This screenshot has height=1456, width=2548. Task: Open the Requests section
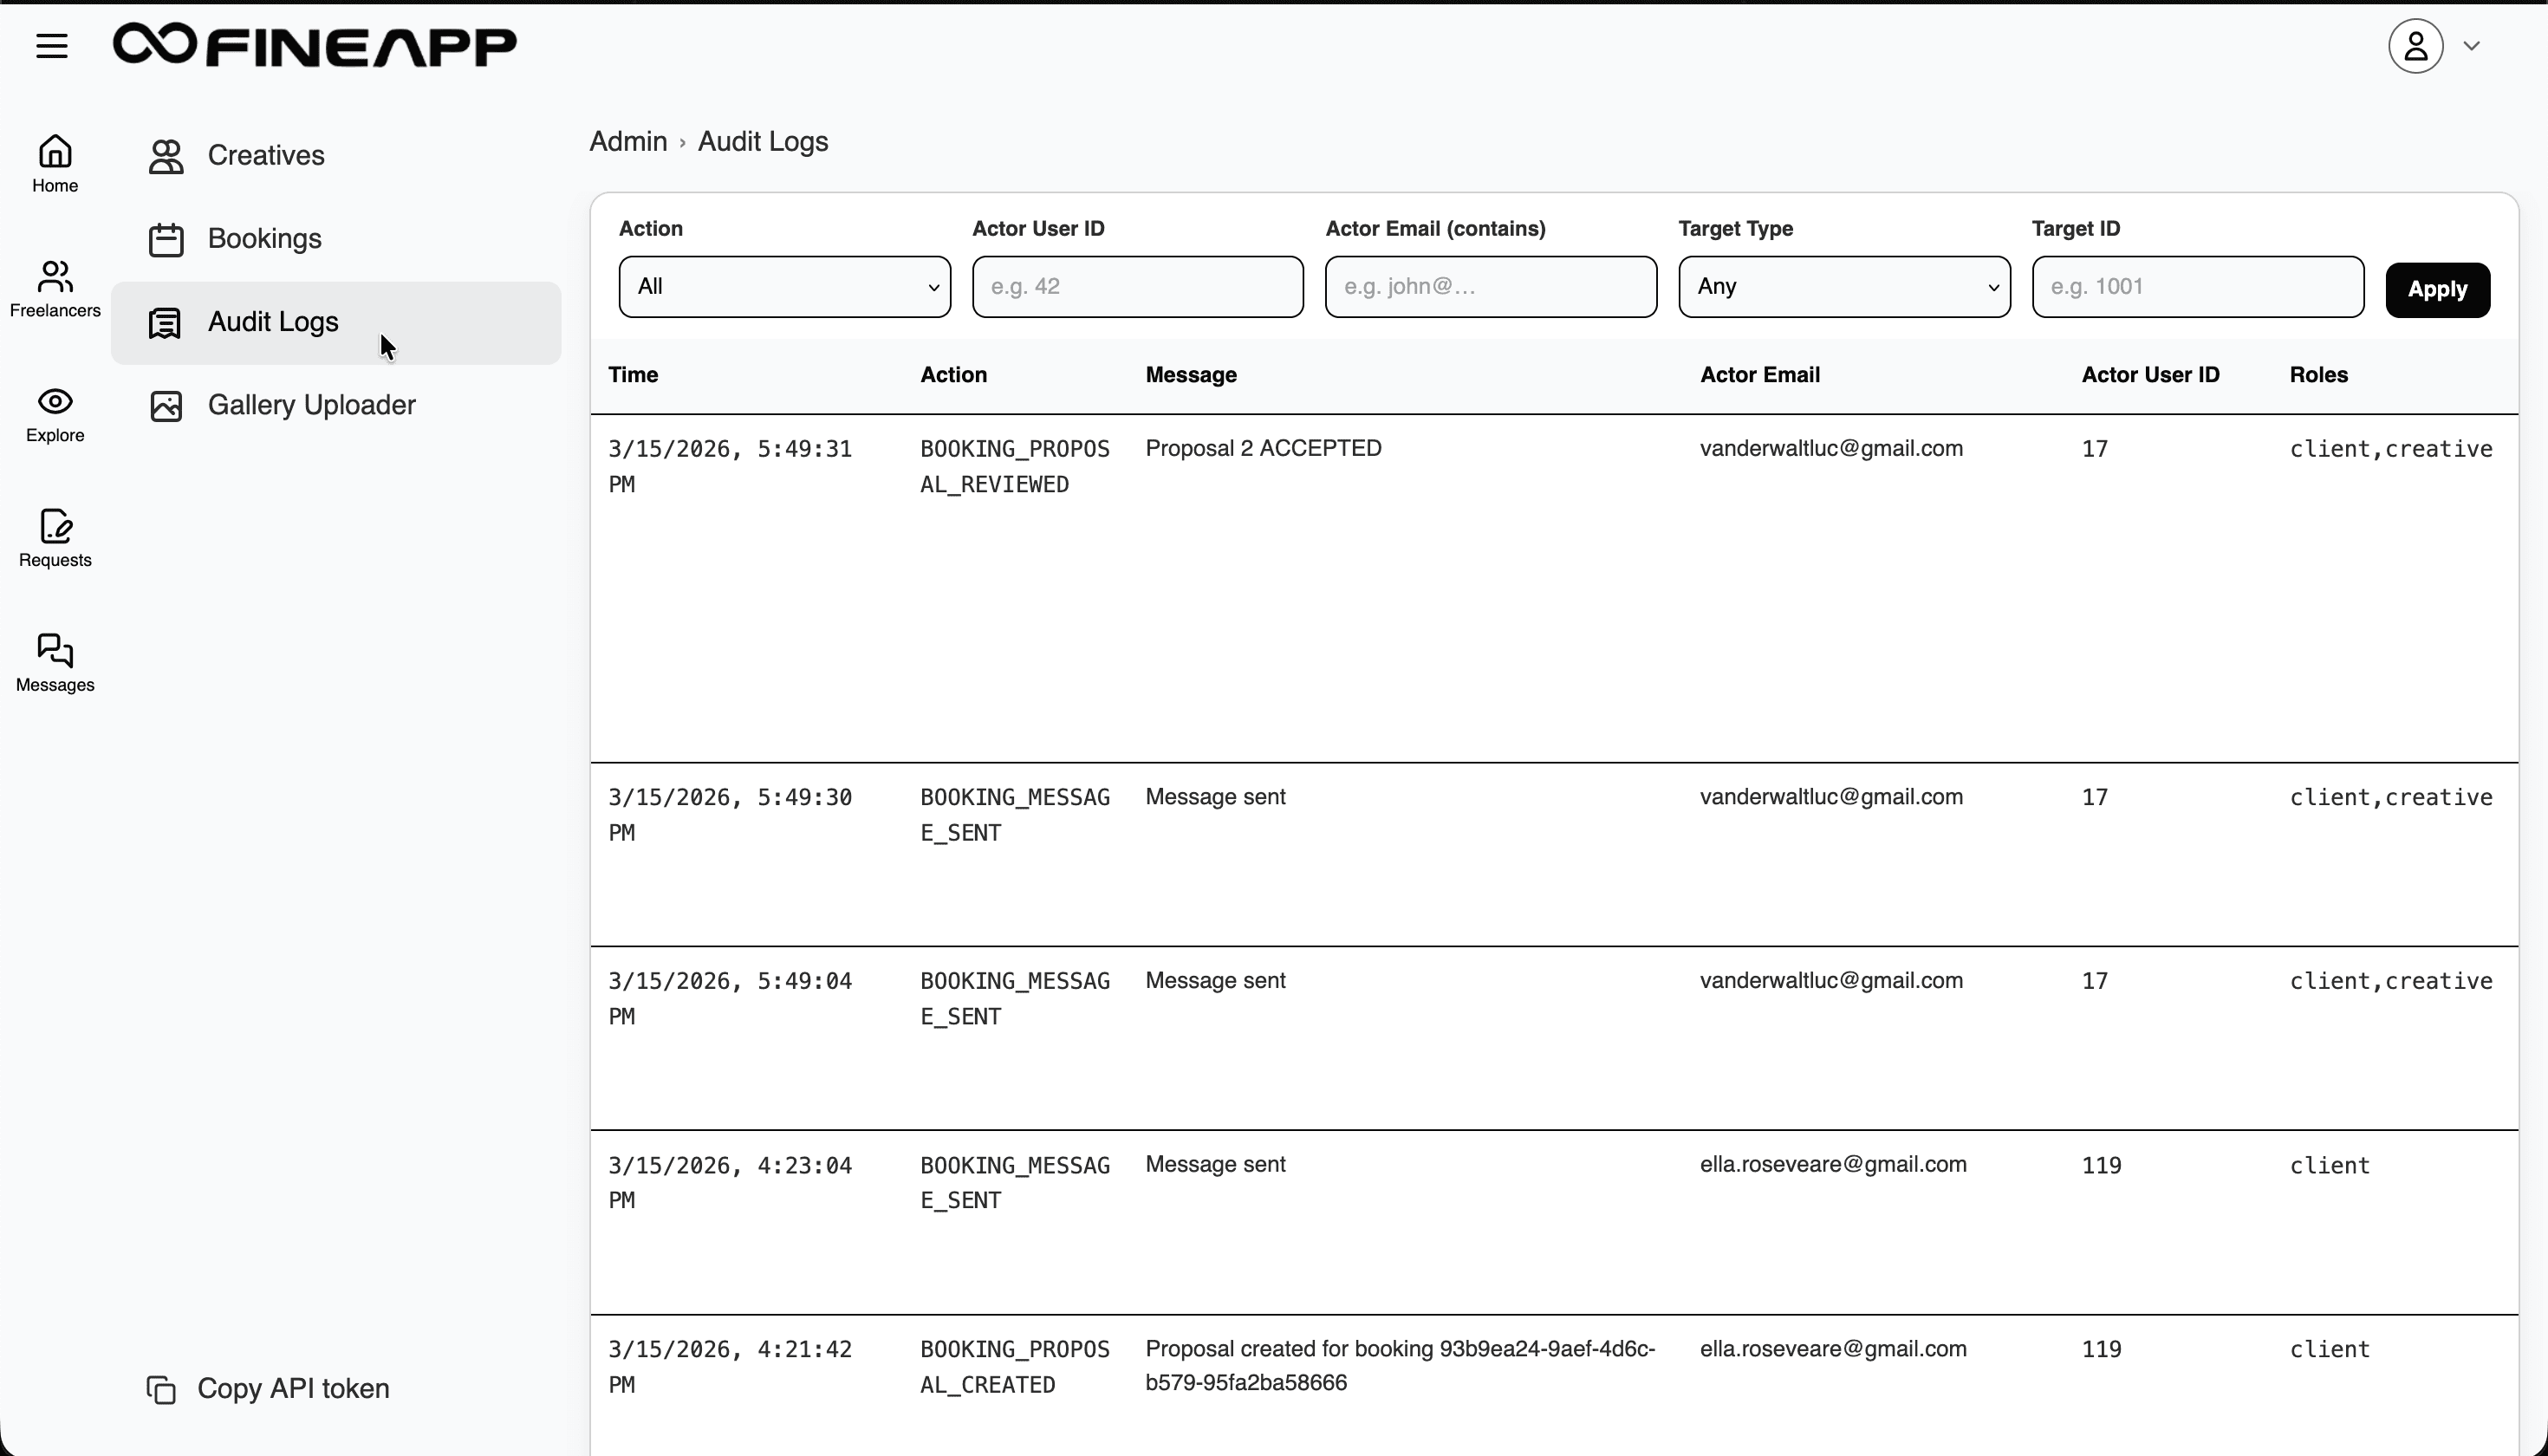click(x=55, y=539)
